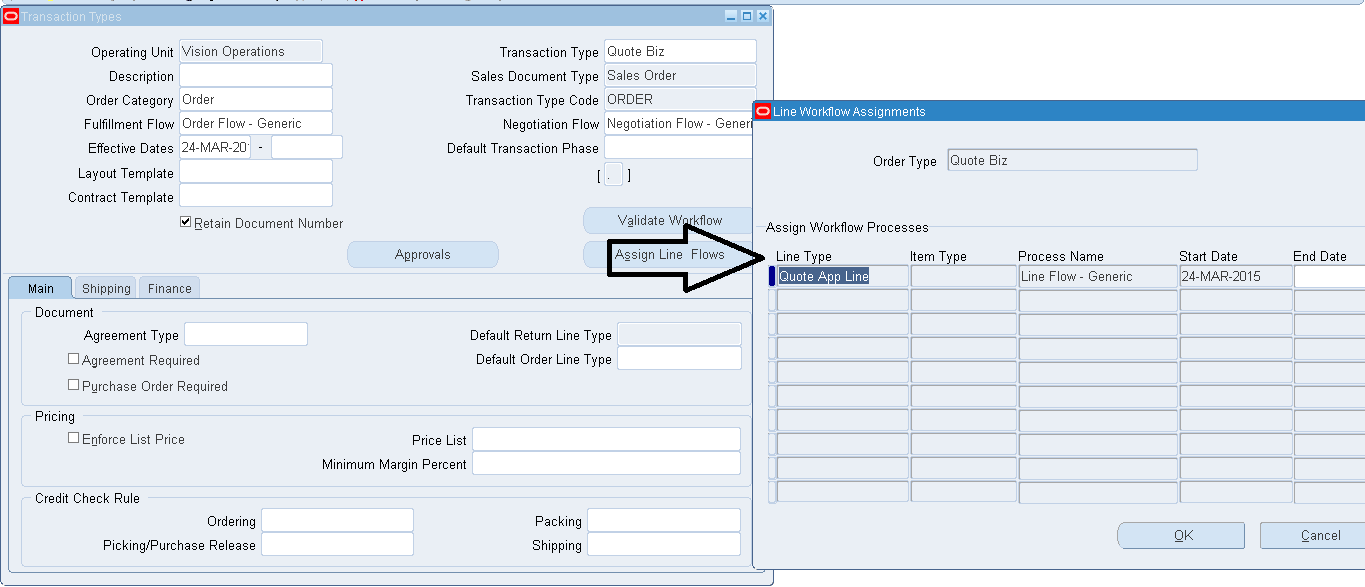
Task: Toggle Retain Document Number checkbox
Action: click(185, 222)
